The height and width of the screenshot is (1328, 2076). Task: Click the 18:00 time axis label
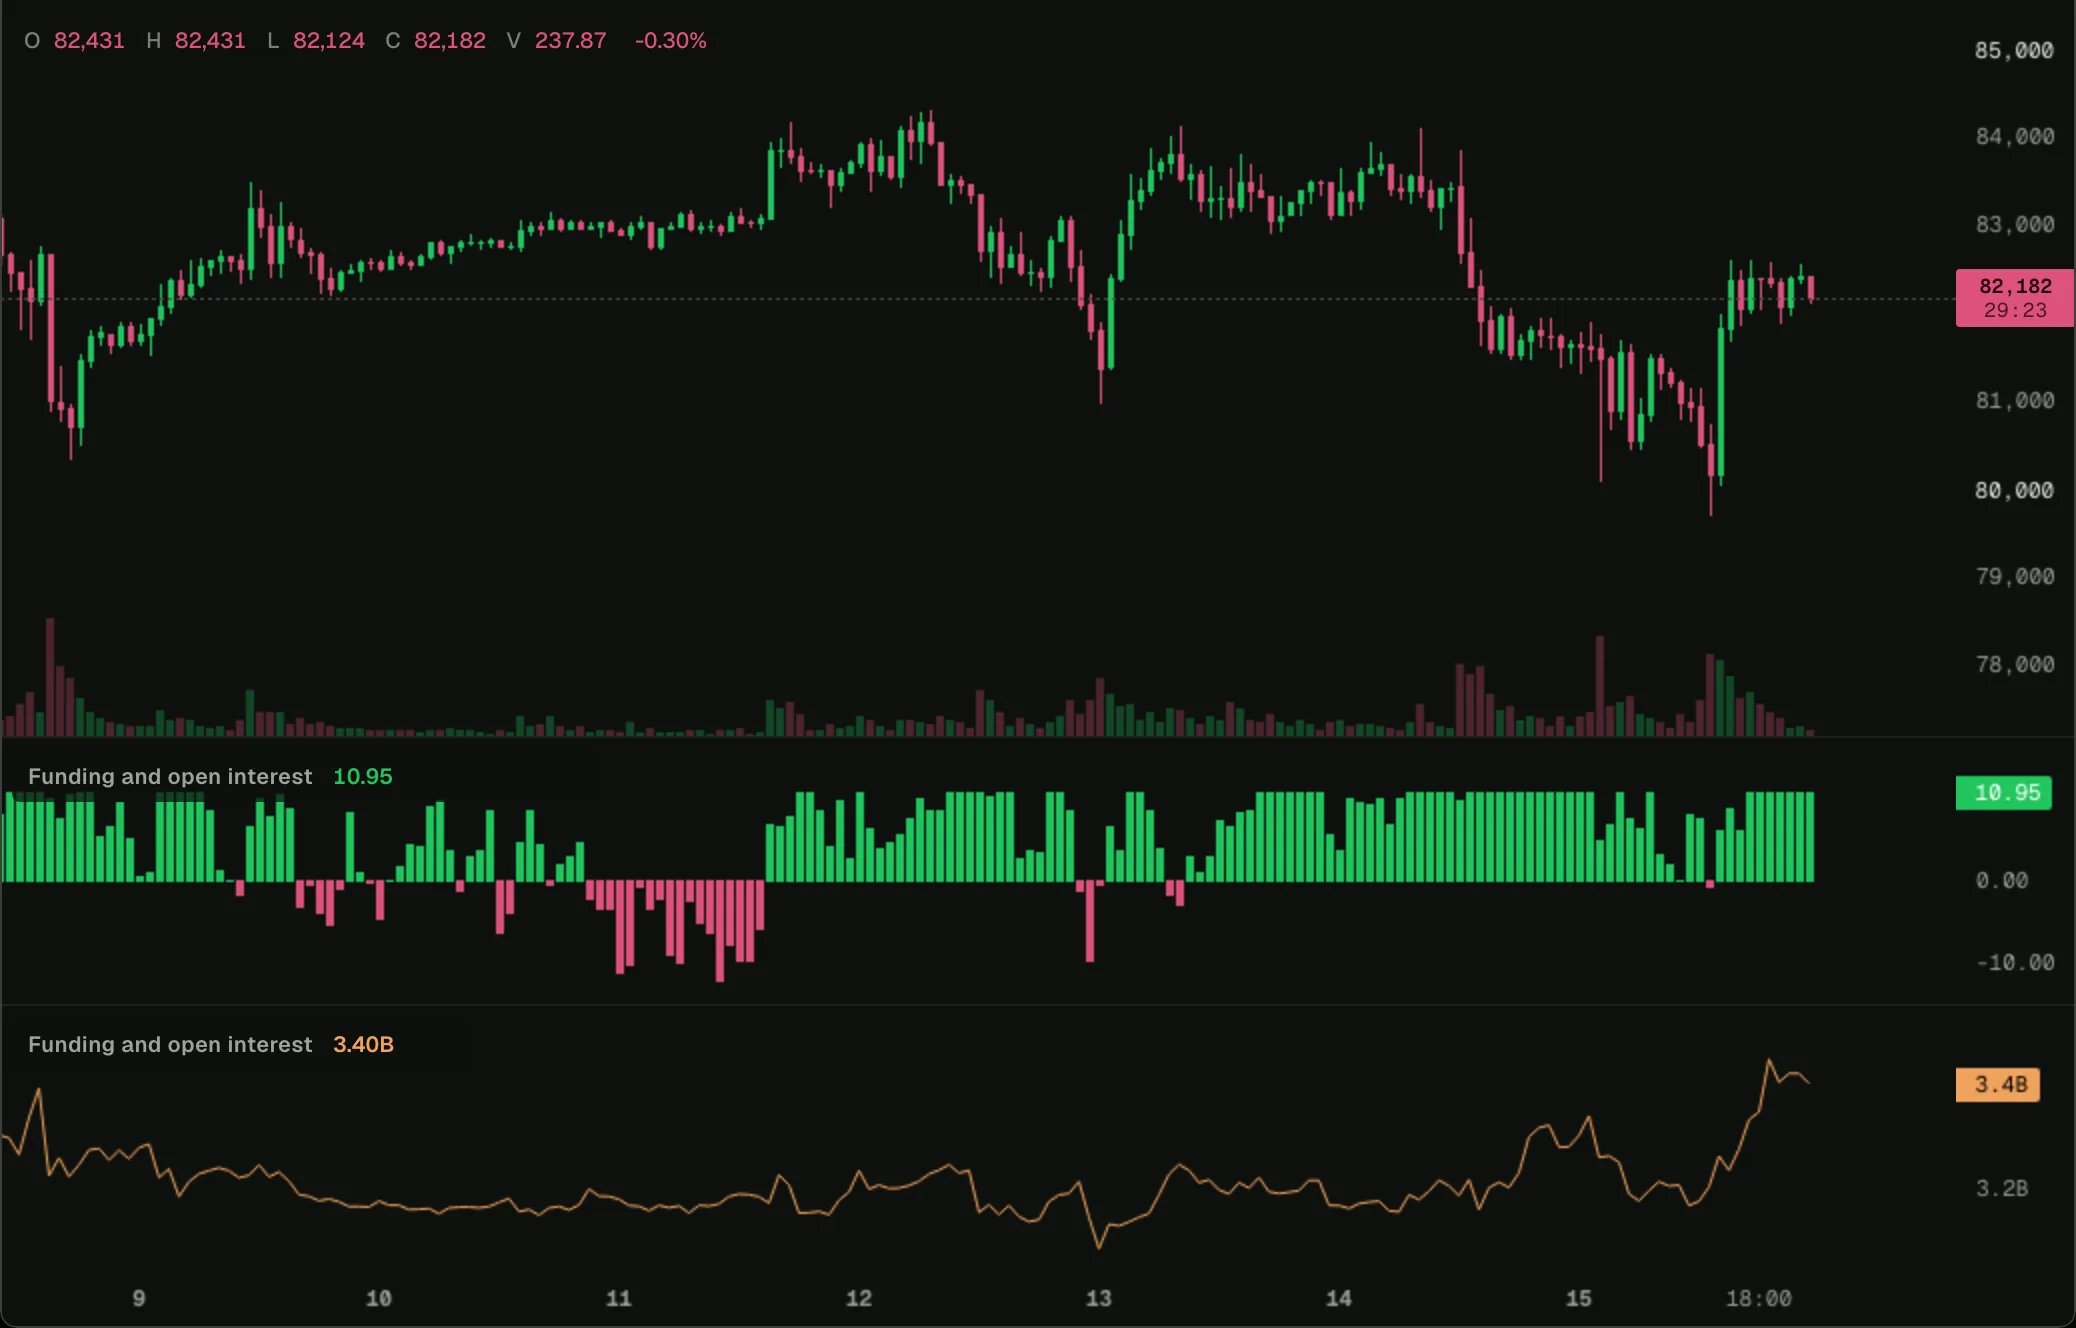tap(1759, 1299)
